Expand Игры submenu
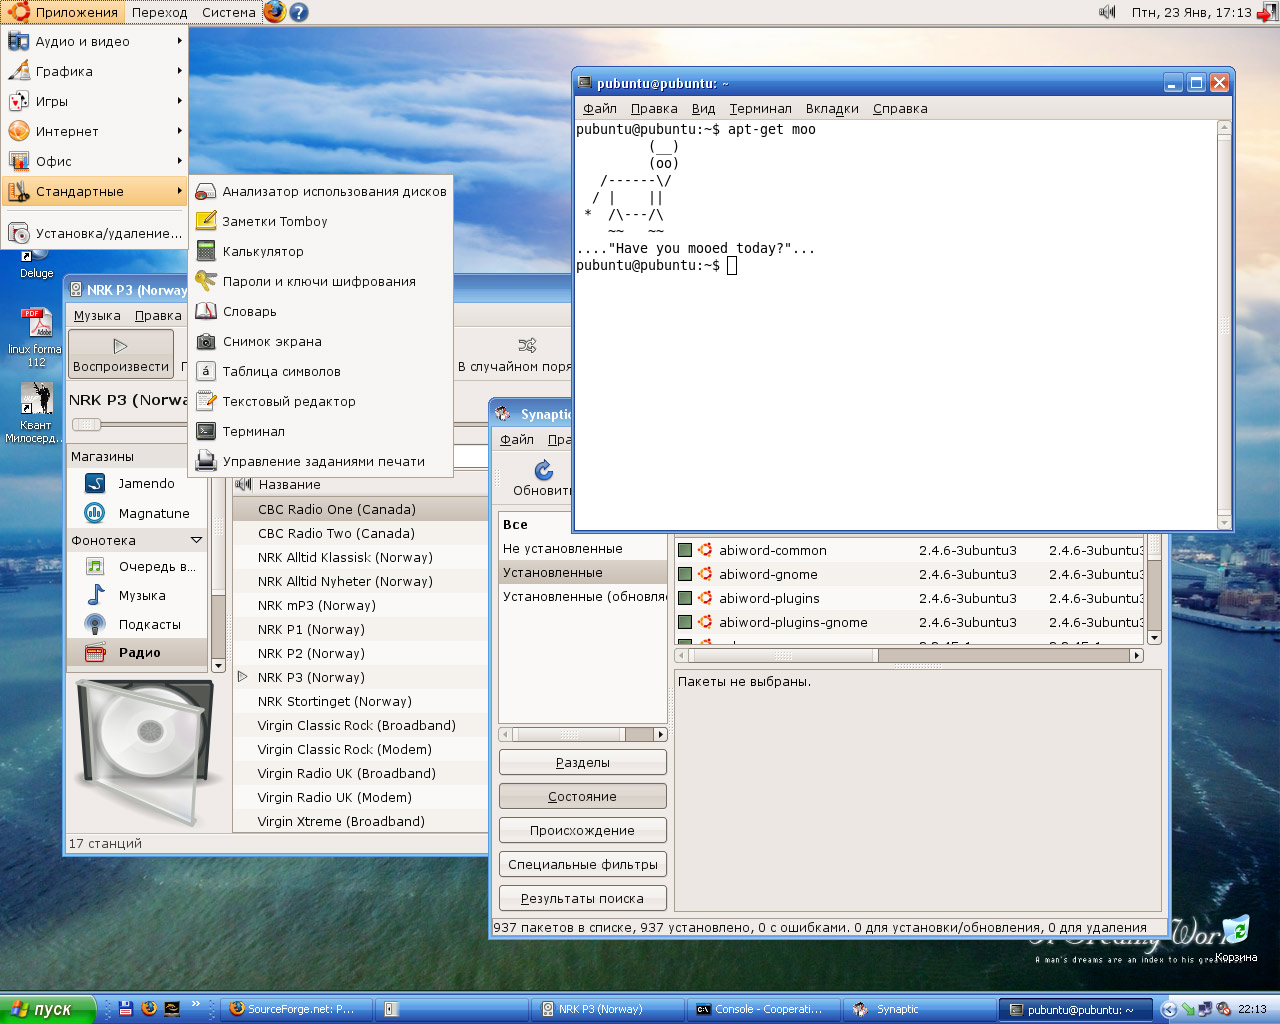1280x1024 pixels. (94, 101)
